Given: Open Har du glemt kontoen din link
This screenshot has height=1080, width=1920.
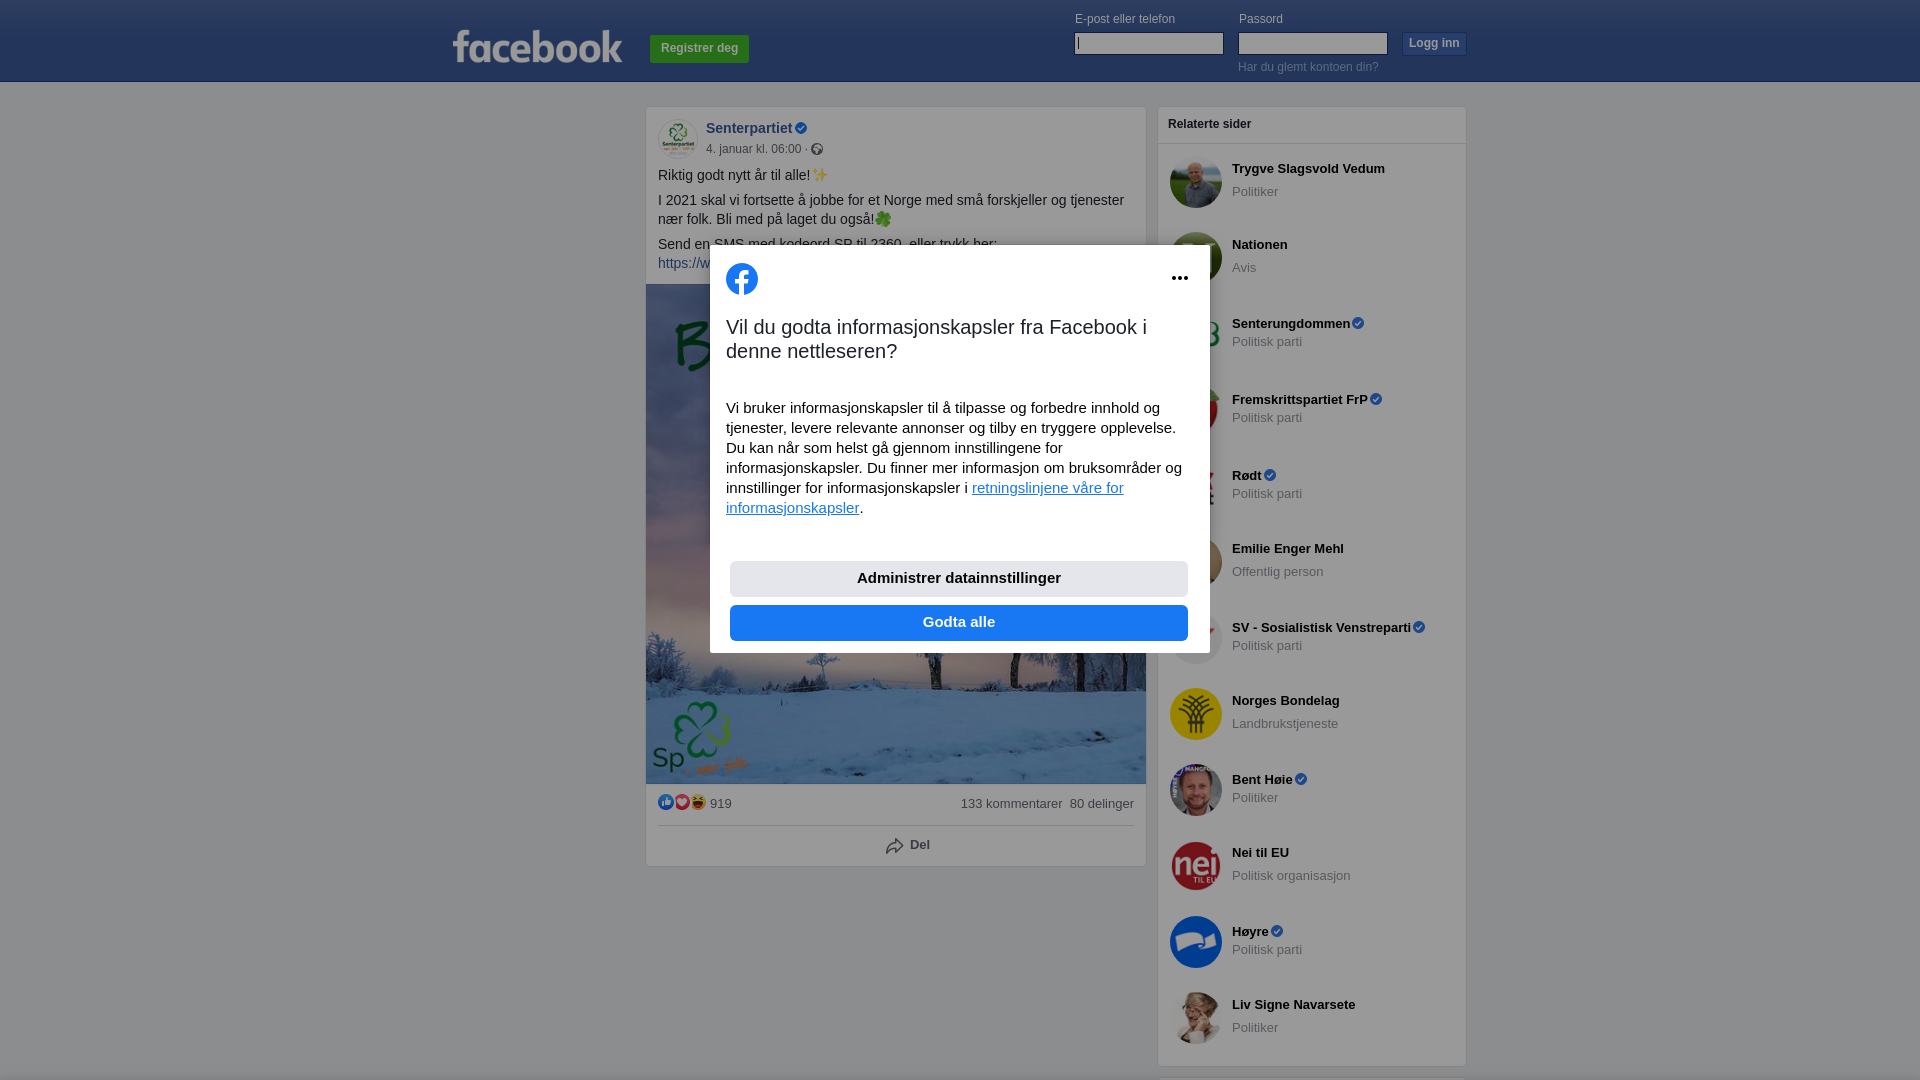Looking at the screenshot, I should (1308, 67).
